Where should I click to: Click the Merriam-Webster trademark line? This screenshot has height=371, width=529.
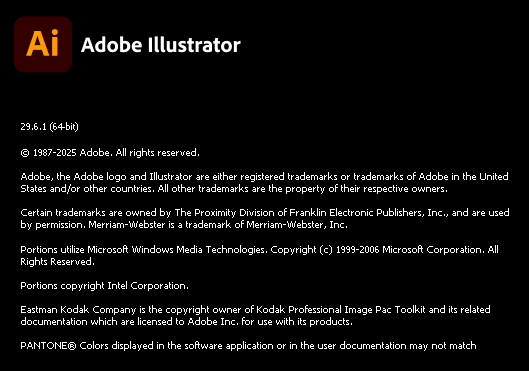[184, 225]
